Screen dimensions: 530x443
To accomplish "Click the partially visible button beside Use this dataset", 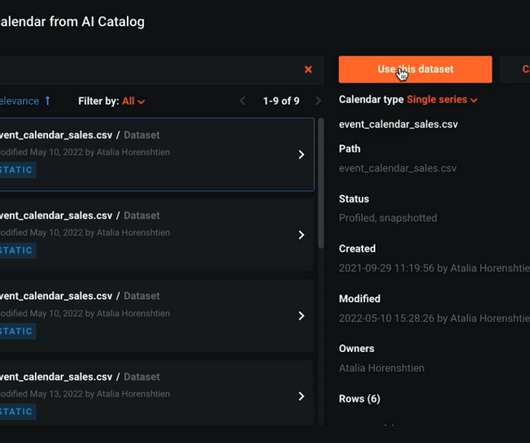I will (515, 69).
